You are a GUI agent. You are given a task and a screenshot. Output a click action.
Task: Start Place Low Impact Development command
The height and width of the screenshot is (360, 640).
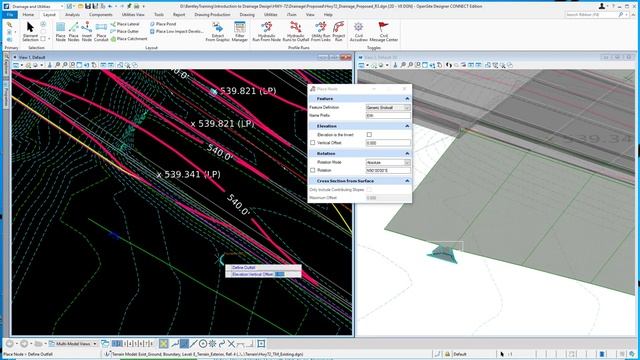[176, 31]
